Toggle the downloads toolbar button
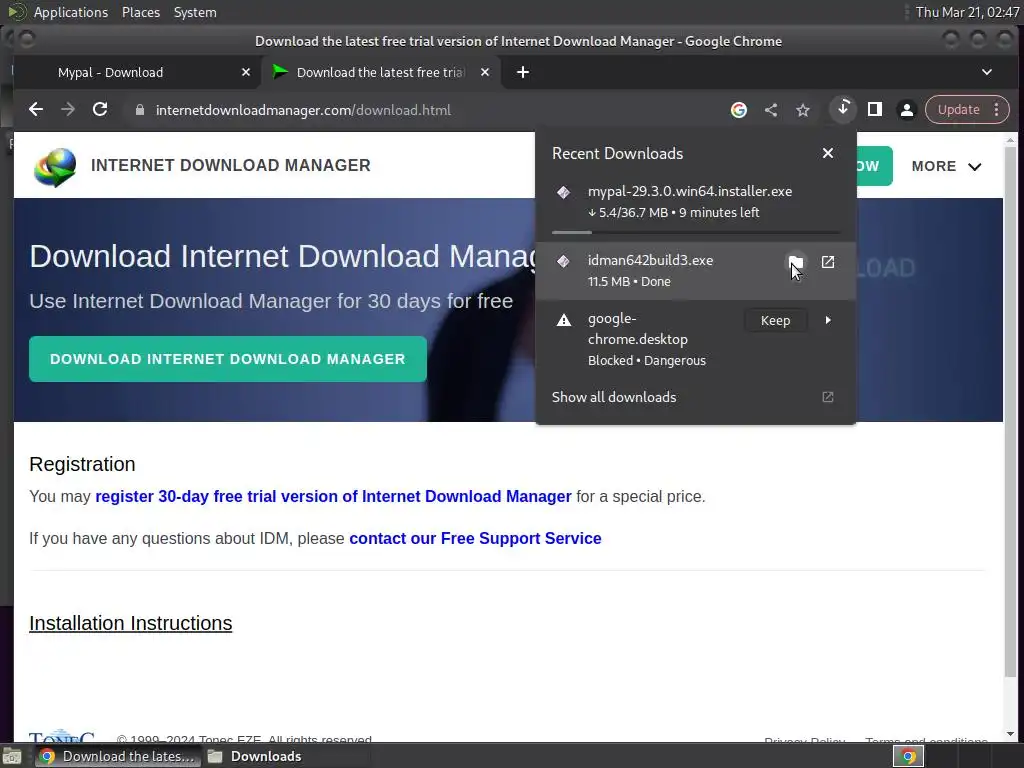This screenshot has height=768, width=1024. pos(843,109)
